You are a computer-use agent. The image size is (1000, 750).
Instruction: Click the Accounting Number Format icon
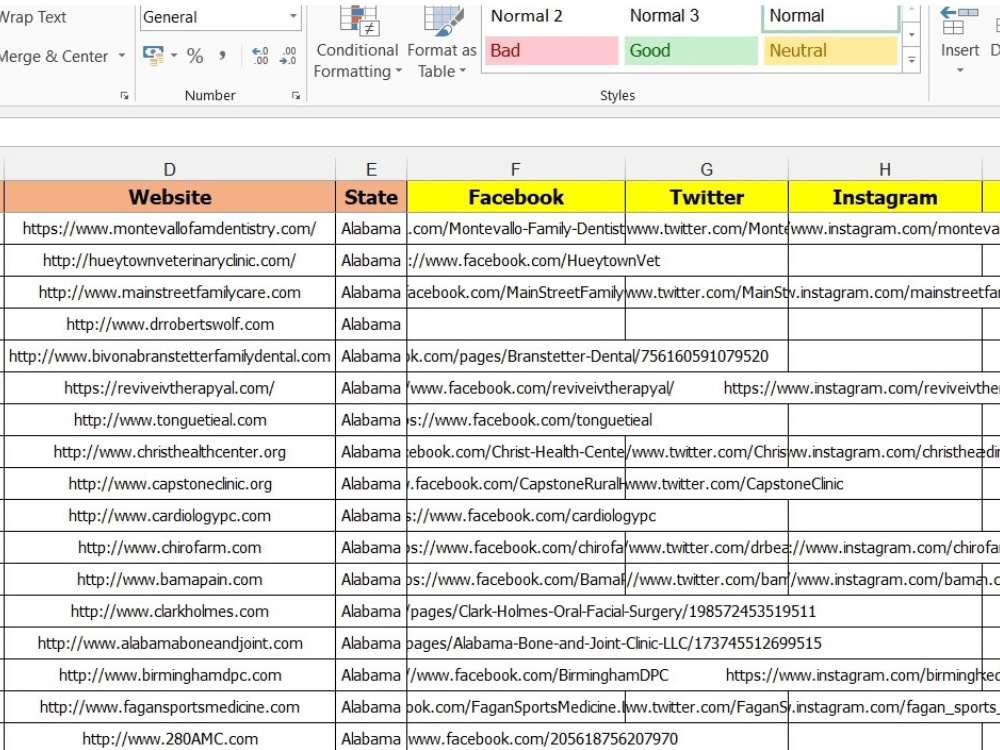[153, 56]
